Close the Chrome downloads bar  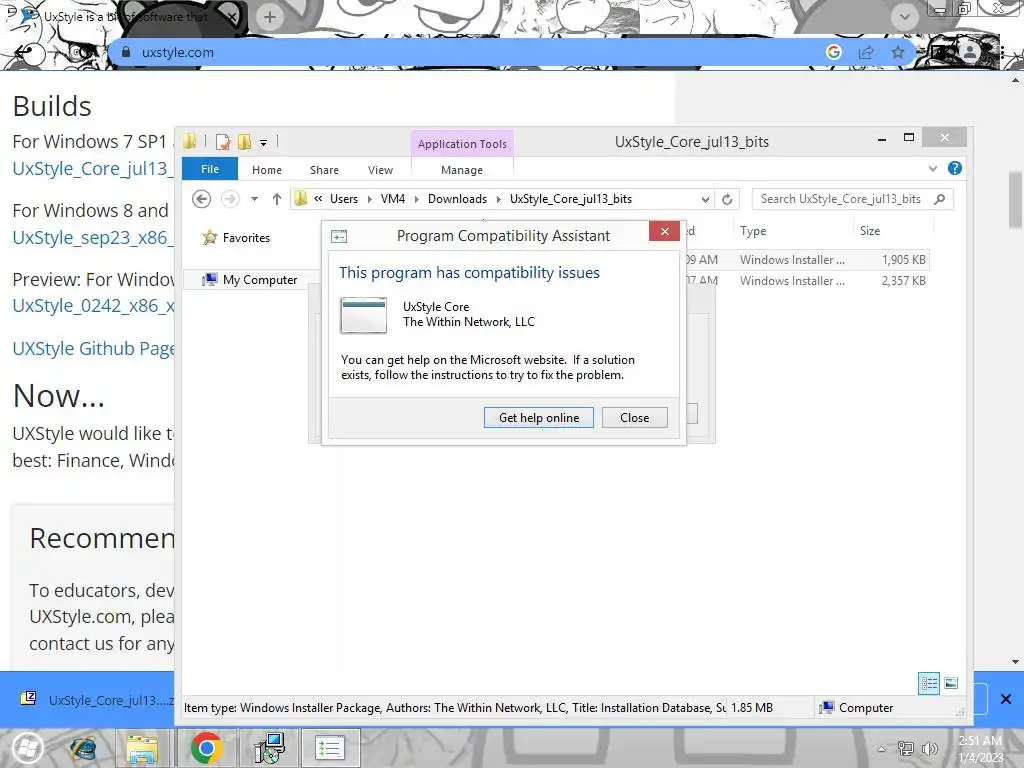(1006, 699)
